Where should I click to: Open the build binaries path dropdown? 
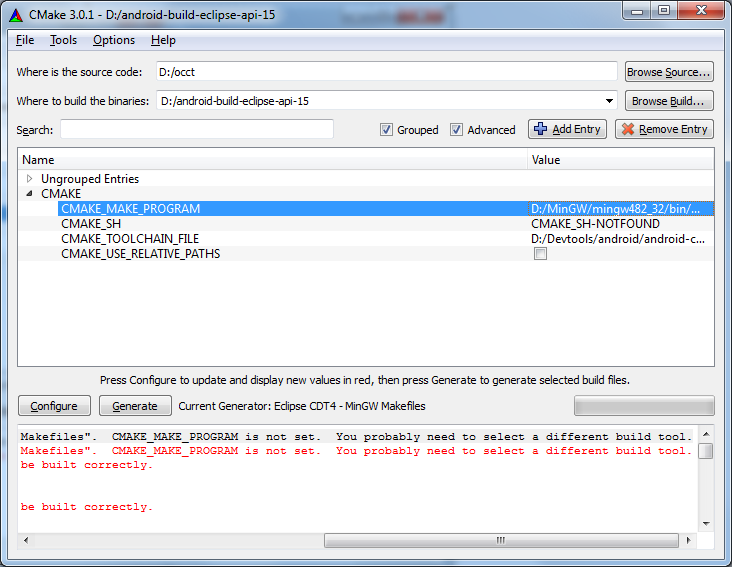(610, 101)
